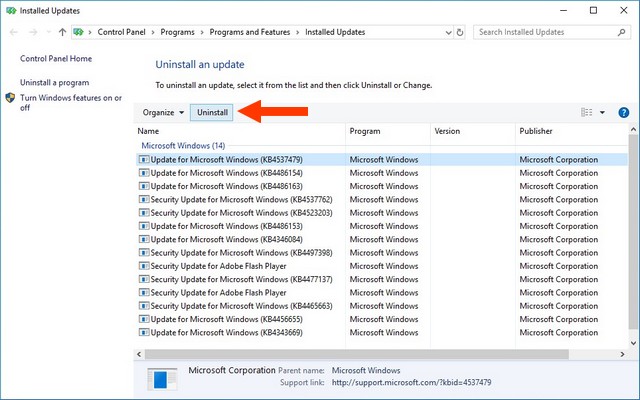Select Update for Microsoft Windows (KB4486154)
640x400 pixels.
click(382, 173)
